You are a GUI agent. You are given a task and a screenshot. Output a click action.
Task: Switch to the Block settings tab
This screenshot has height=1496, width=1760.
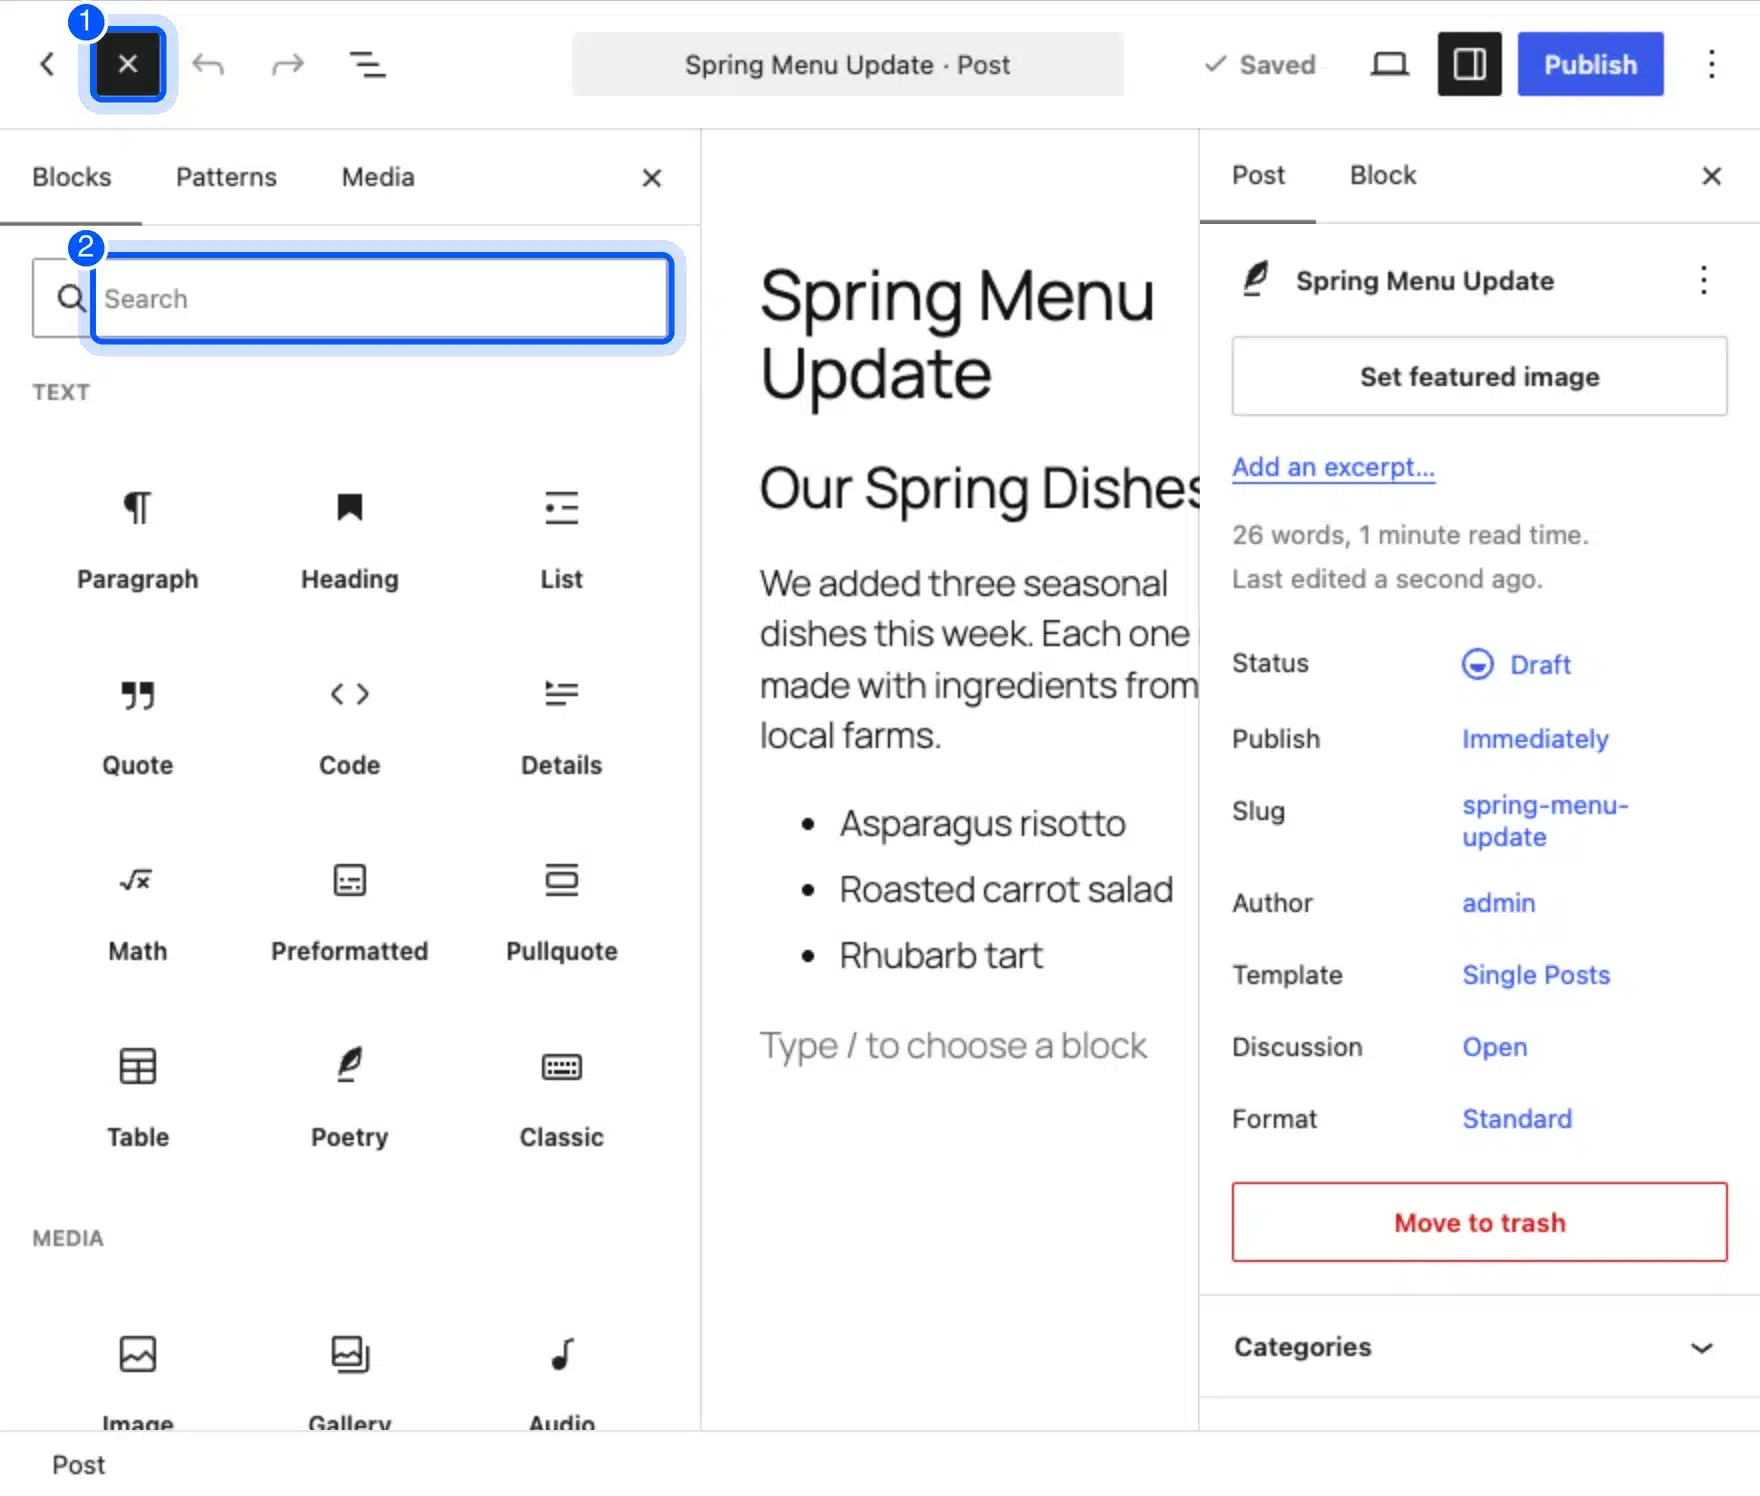point(1382,176)
